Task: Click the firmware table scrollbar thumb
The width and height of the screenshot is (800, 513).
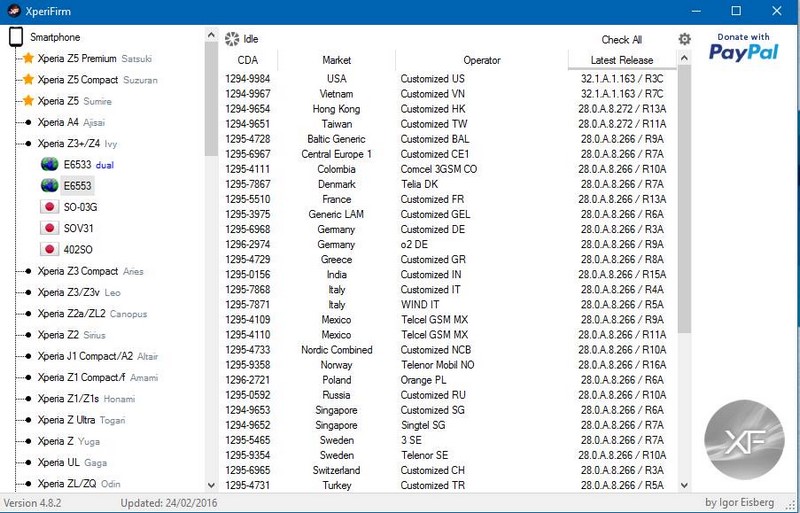Action: click(x=684, y=200)
